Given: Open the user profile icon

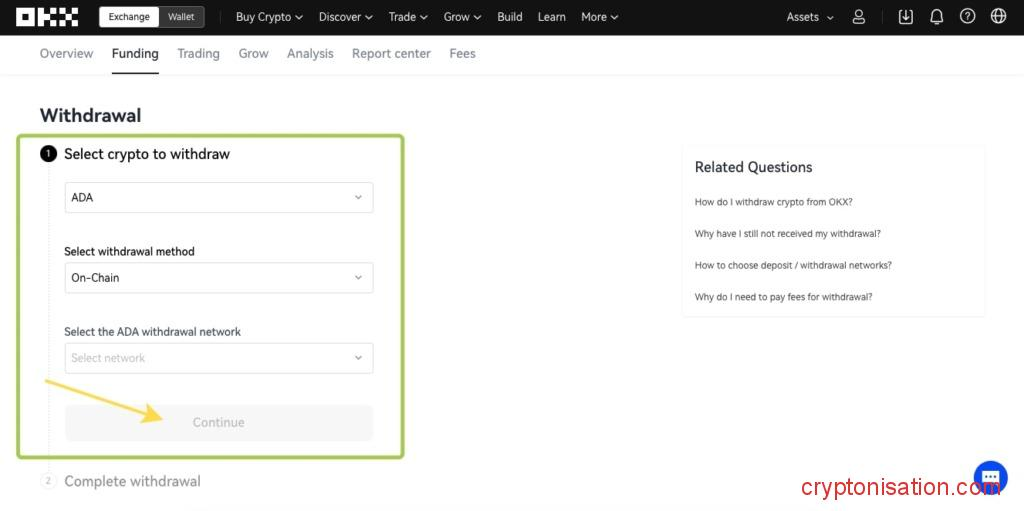Looking at the screenshot, I should click(859, 17).
